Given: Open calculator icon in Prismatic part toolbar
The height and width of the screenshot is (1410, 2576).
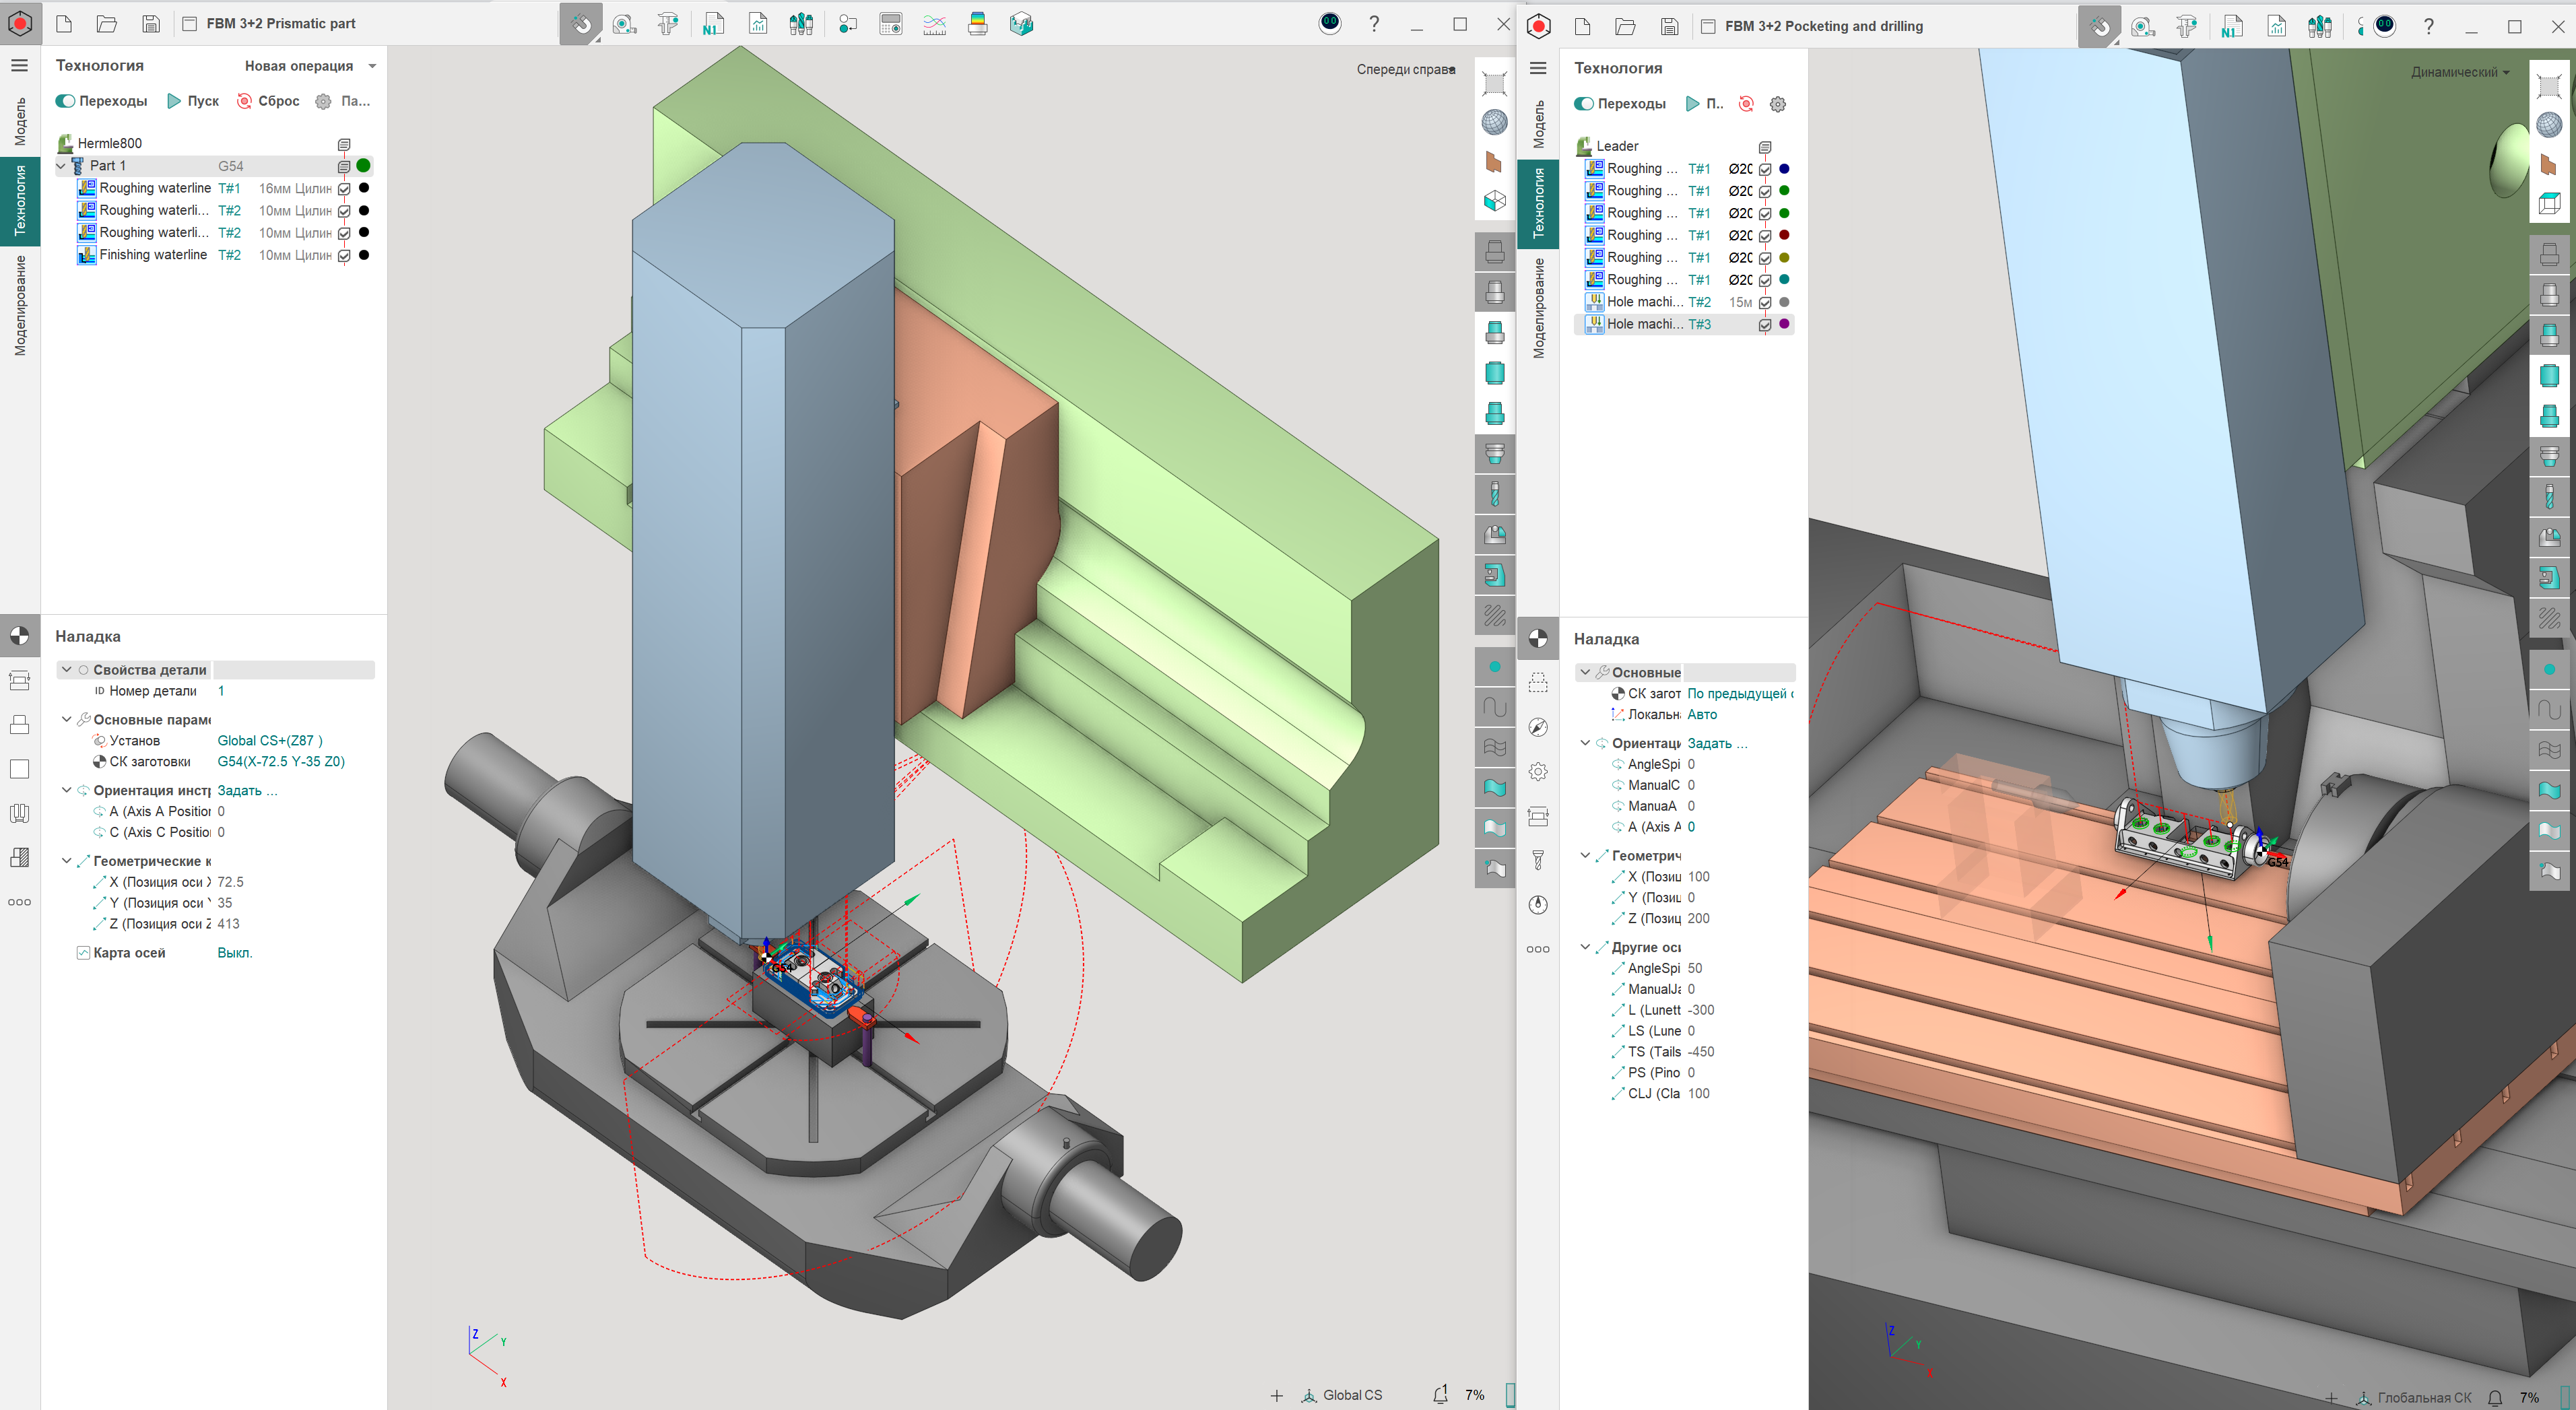Looking at the screenshot, I should [891, 24].
